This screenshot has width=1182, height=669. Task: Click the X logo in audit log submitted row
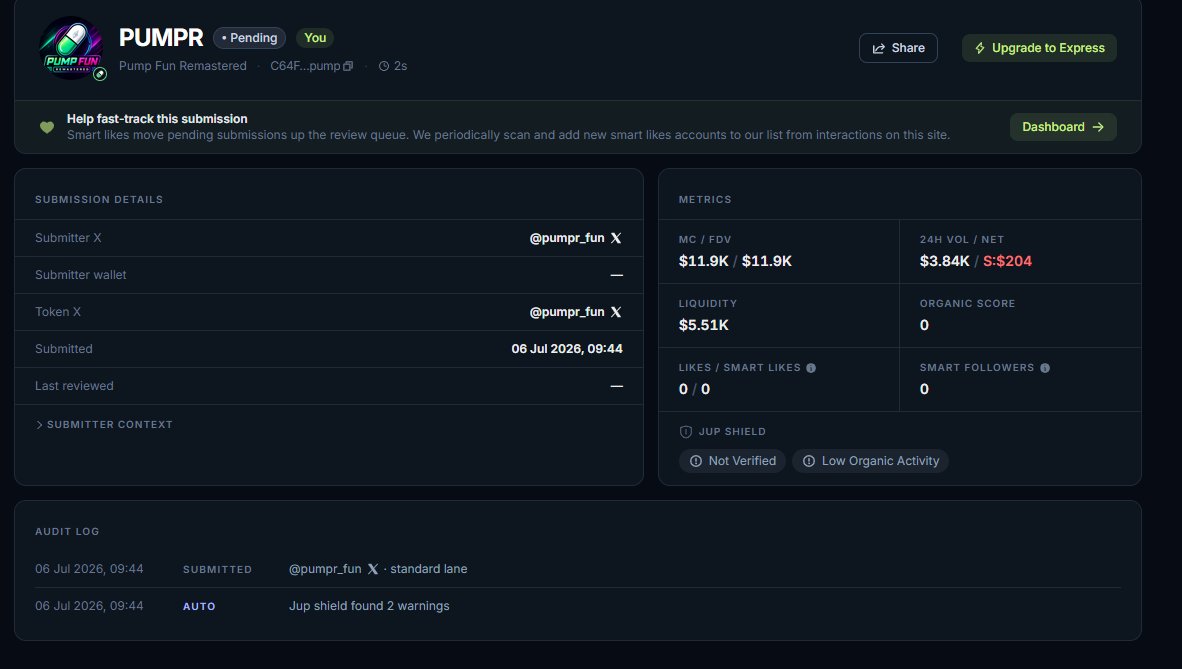373,569
